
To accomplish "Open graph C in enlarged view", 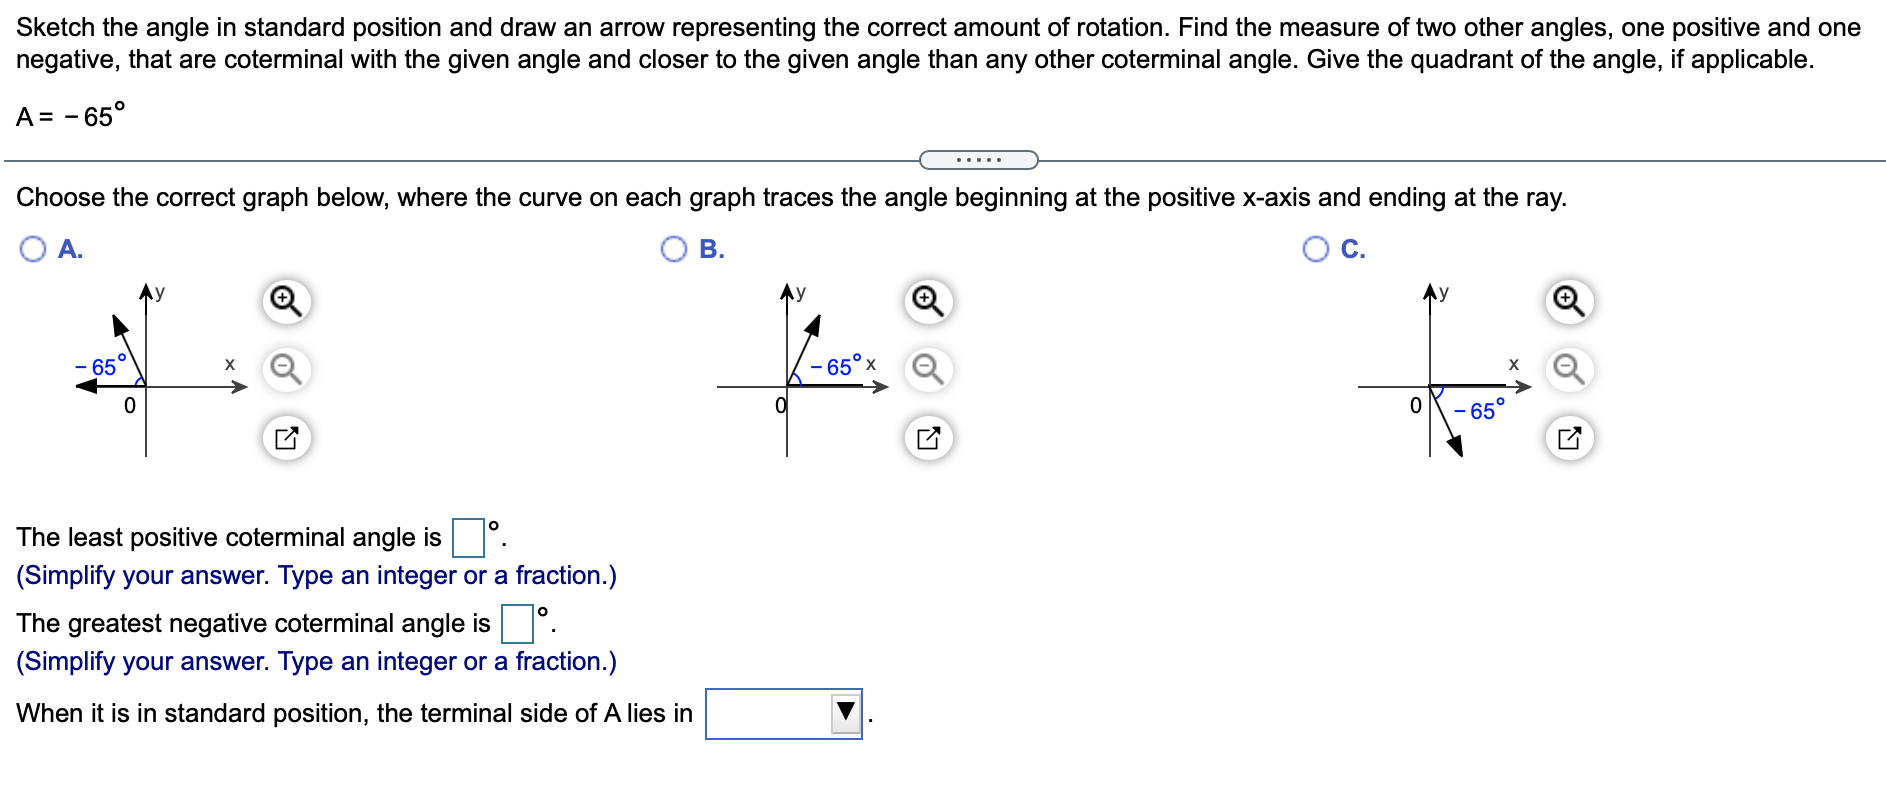I will 1567,437.
